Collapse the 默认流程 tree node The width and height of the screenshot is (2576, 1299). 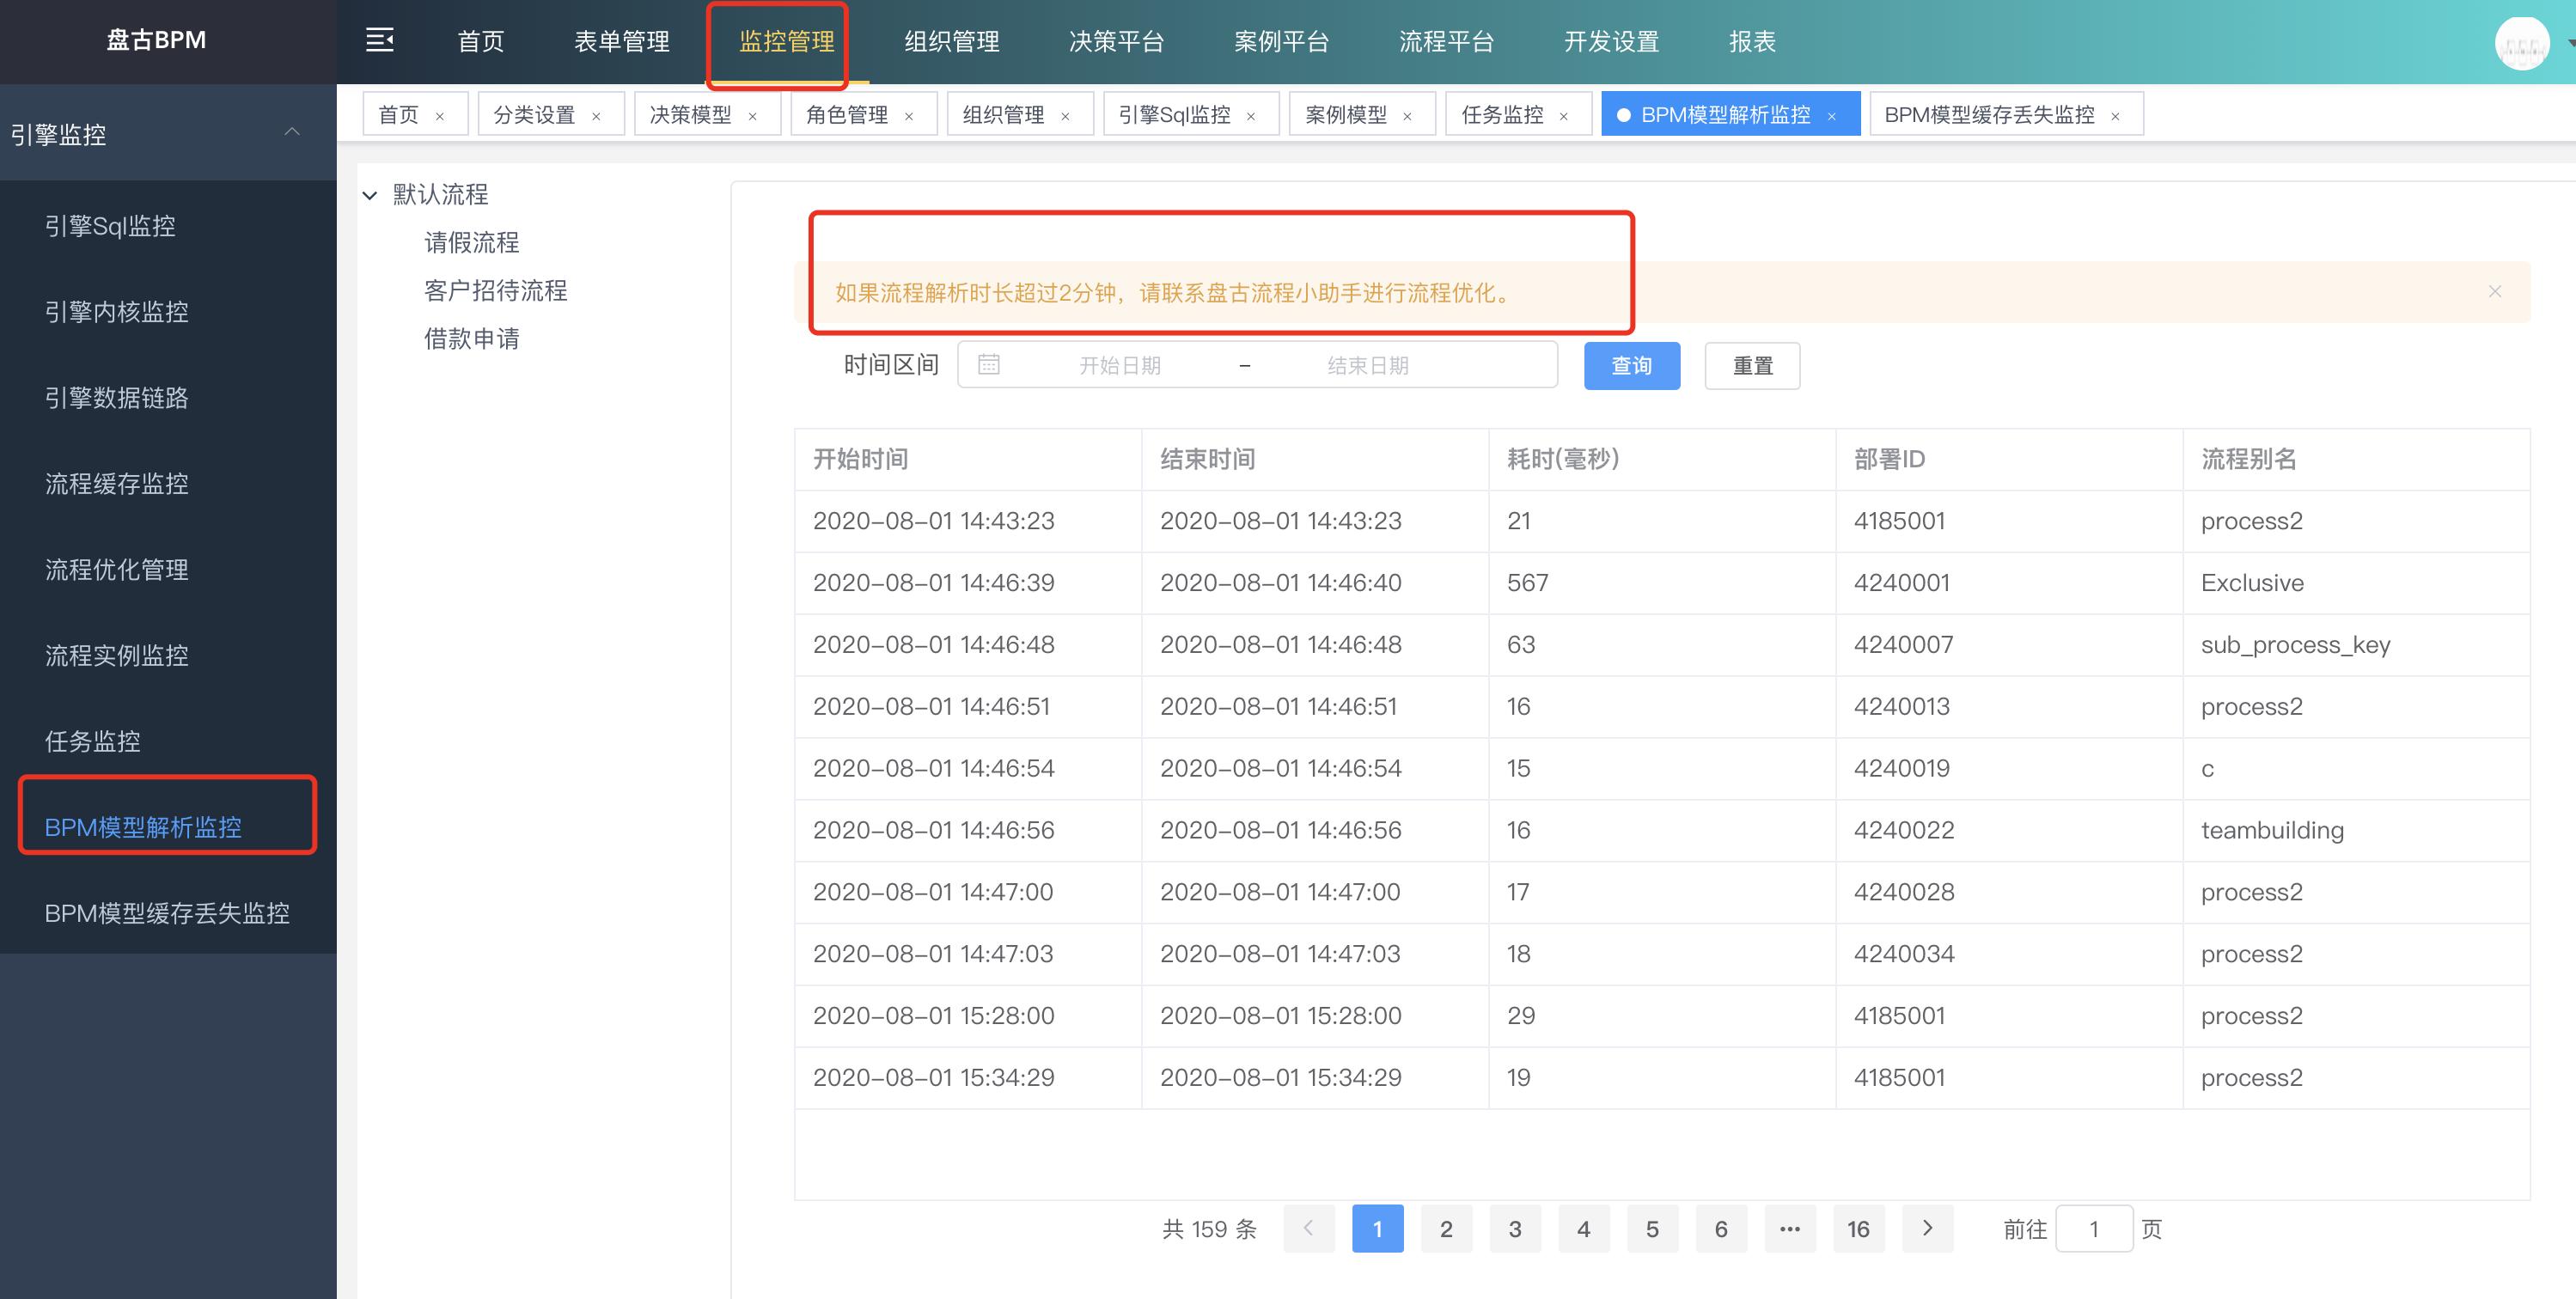pyautogui.click(x=370, y=195)
